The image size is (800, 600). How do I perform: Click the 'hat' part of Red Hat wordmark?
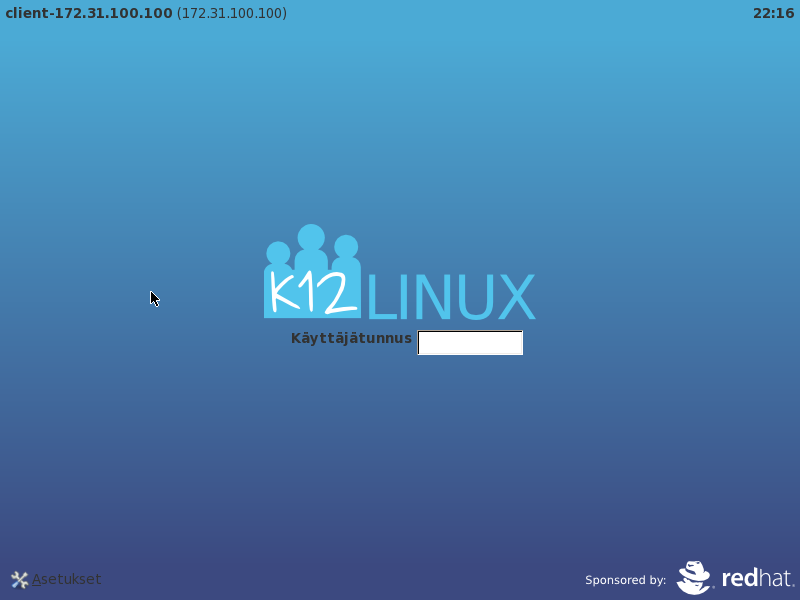coord(777,578)
